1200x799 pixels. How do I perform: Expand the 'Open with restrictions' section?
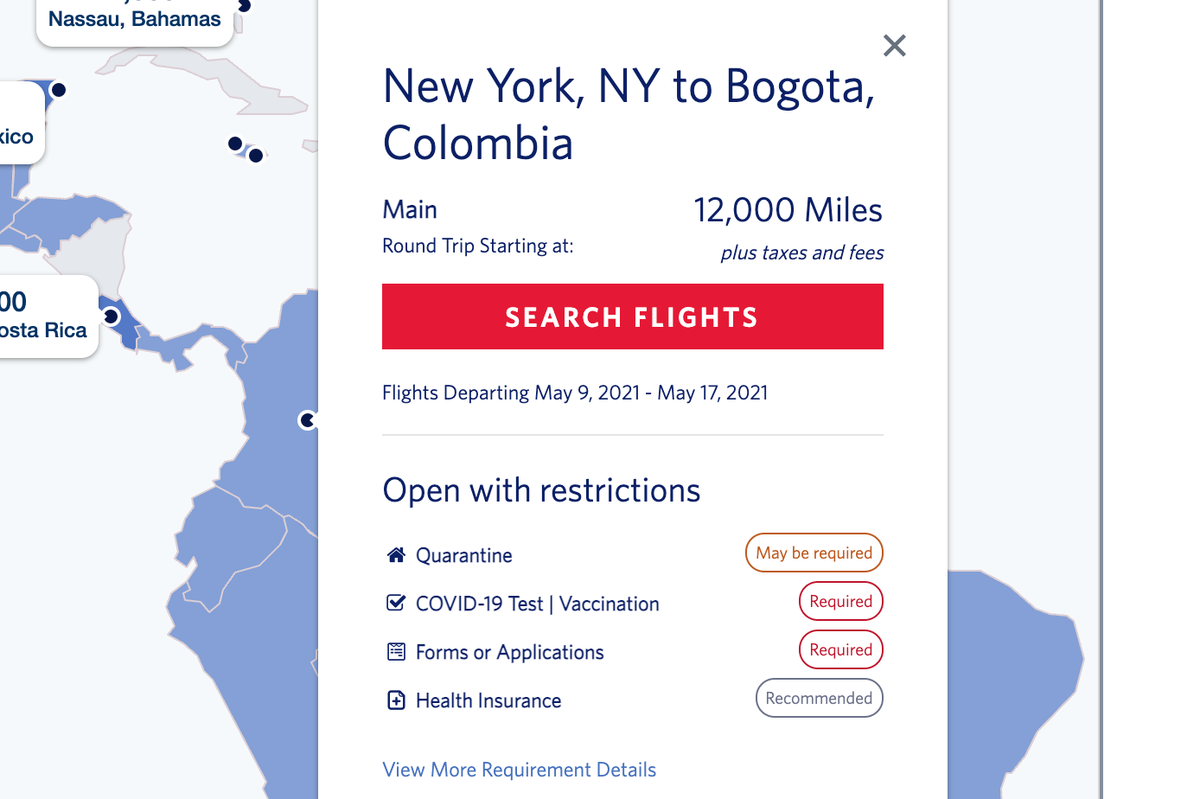click(x=541, y=490)
